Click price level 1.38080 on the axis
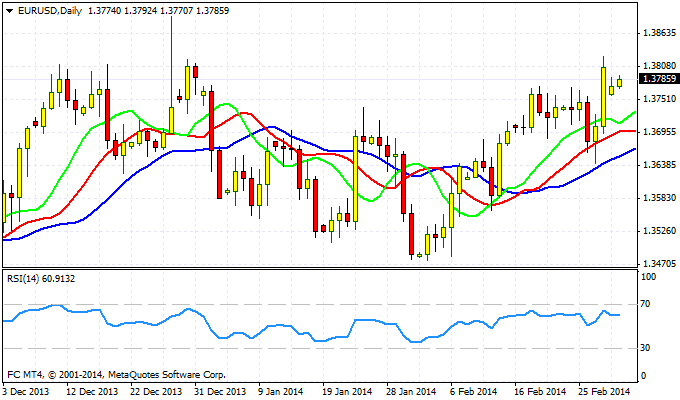Viewport: 680px width, 400px height. click(x=660, y=66)
